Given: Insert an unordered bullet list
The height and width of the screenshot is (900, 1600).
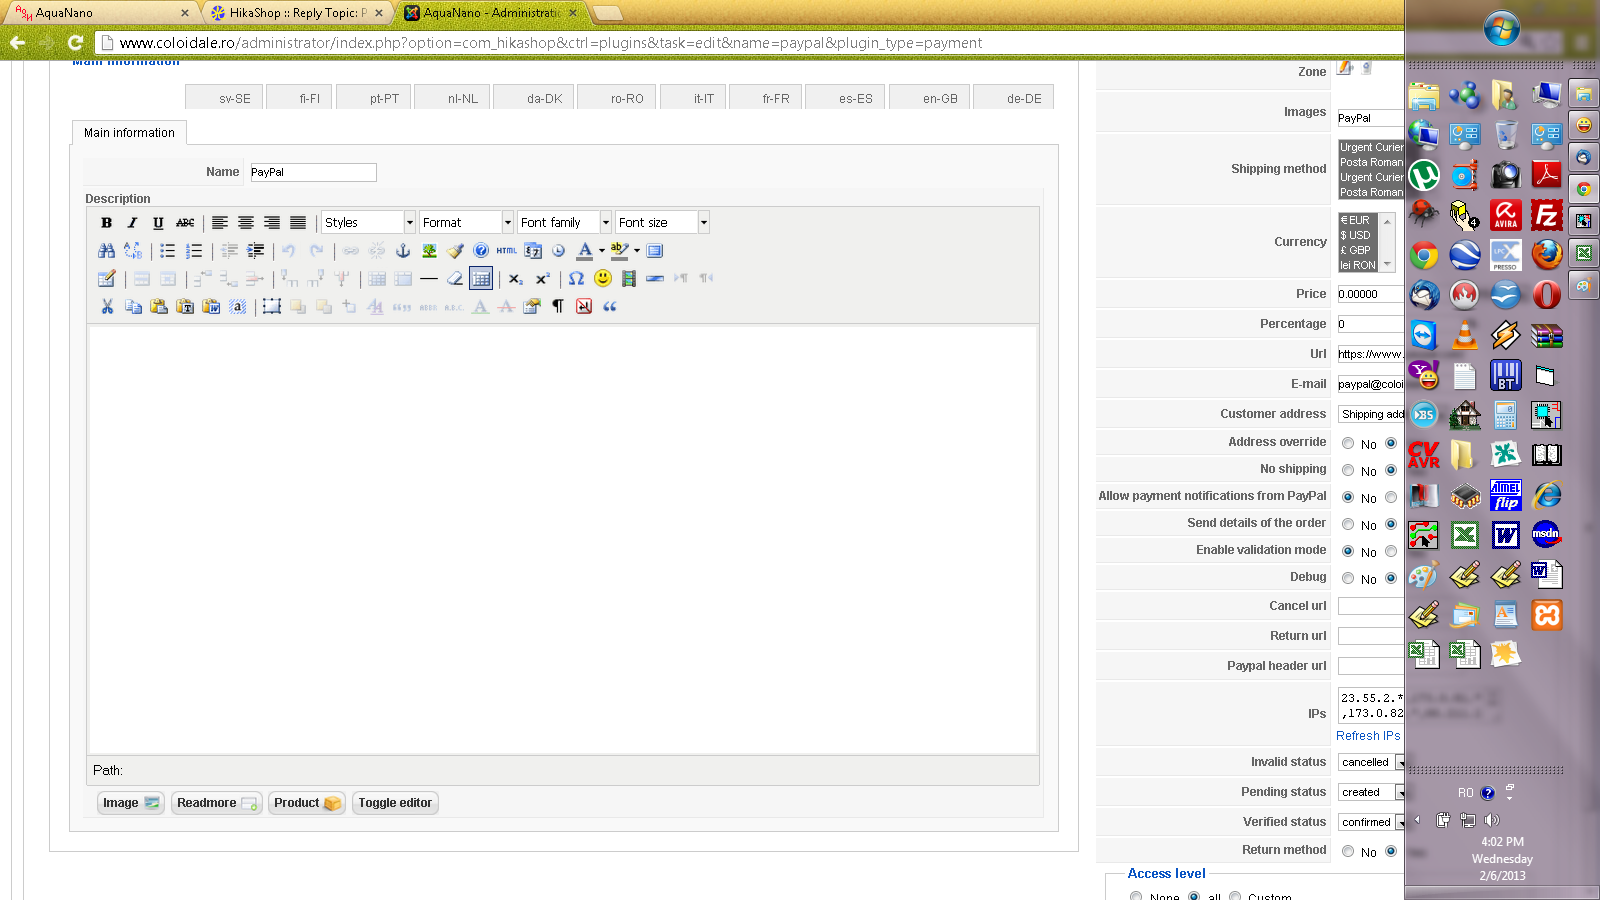Looking at the screenshot, I should 168,251.
